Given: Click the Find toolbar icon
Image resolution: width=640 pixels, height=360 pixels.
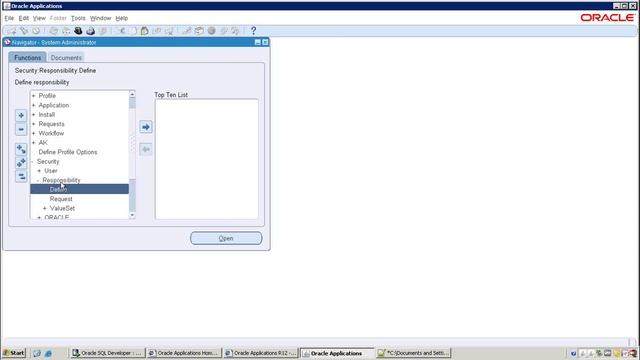Looking at the screenshot, I should pos(24,31).
